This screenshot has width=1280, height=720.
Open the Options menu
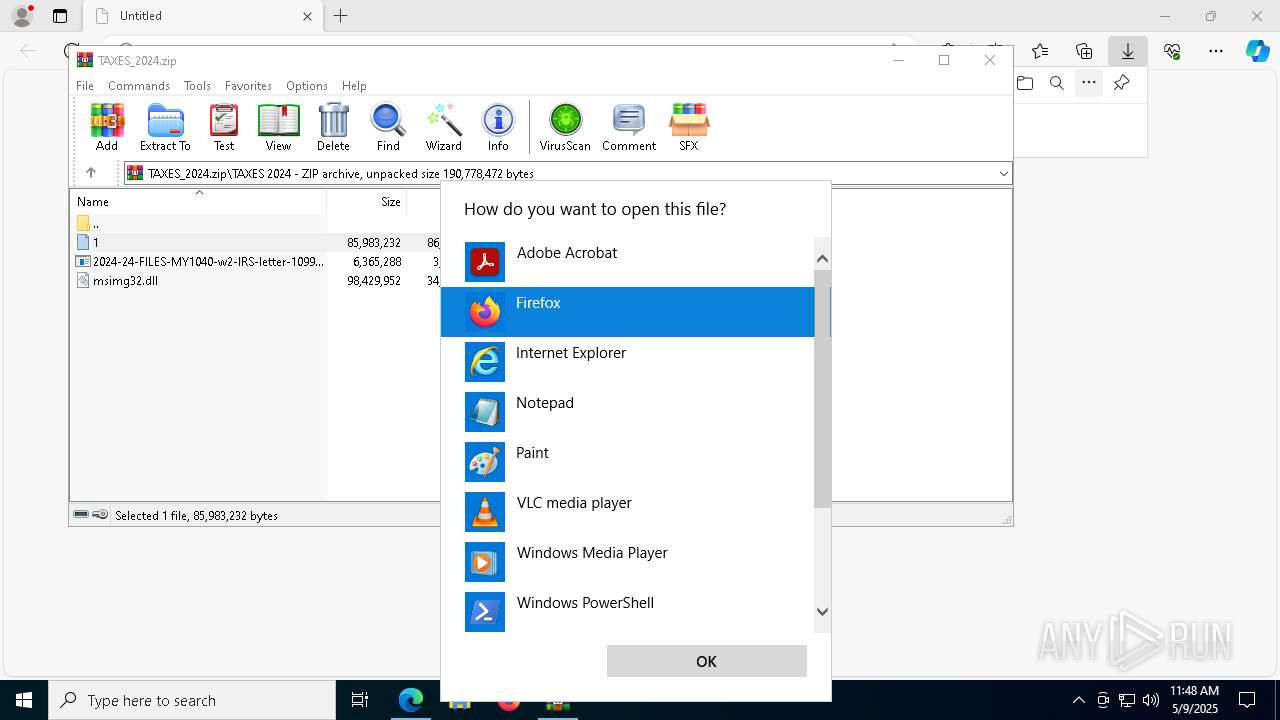tap(306, 86)
